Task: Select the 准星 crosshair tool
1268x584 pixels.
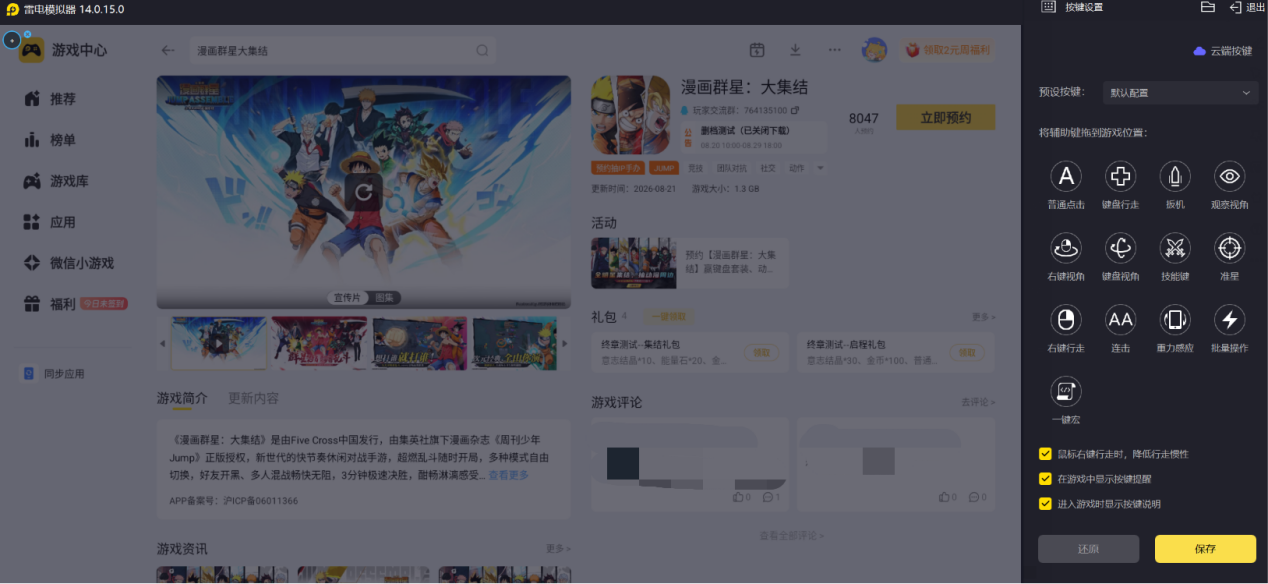Action: (1229, 248)
